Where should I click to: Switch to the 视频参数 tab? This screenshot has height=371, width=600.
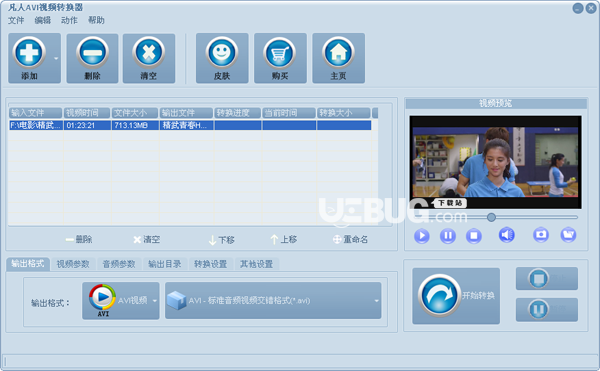click(x=73, y=264)
